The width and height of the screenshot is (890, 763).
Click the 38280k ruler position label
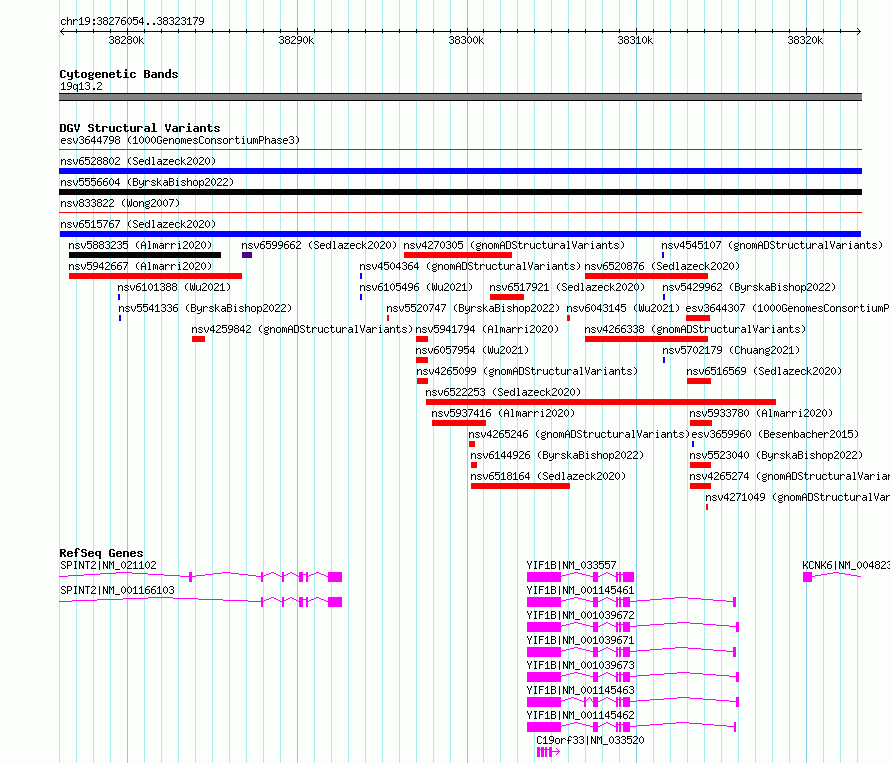(126, 40)
